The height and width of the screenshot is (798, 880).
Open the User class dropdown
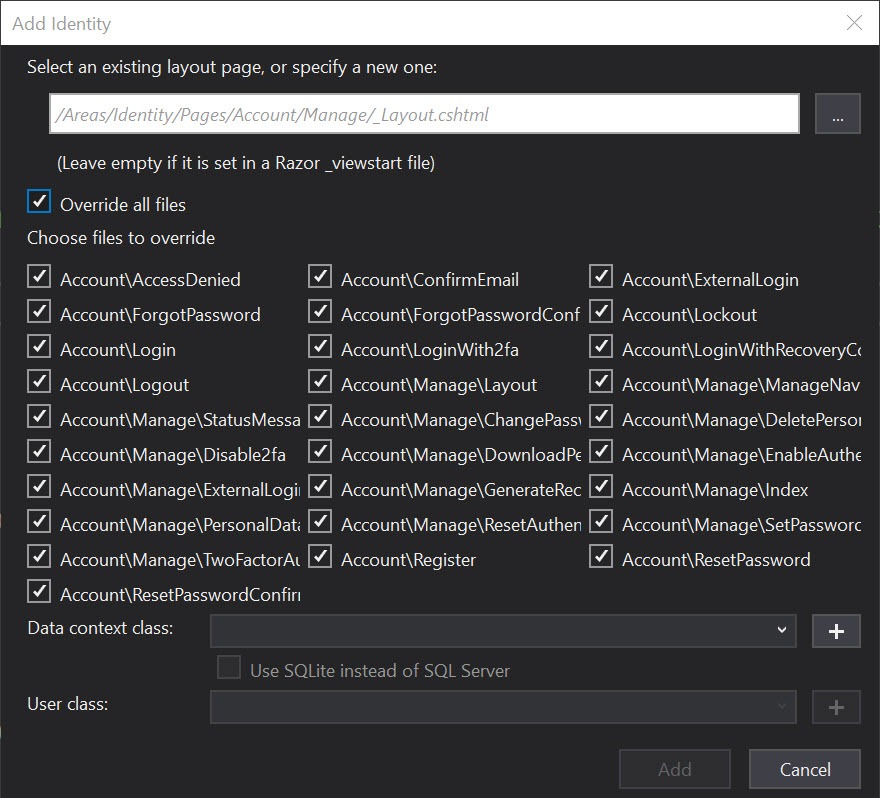(x=503, y=707)
